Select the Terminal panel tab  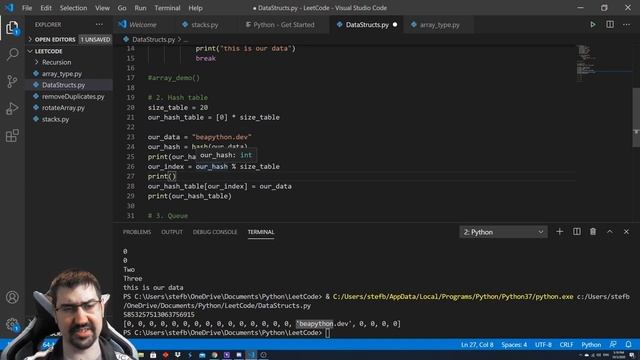click(261, 232)
